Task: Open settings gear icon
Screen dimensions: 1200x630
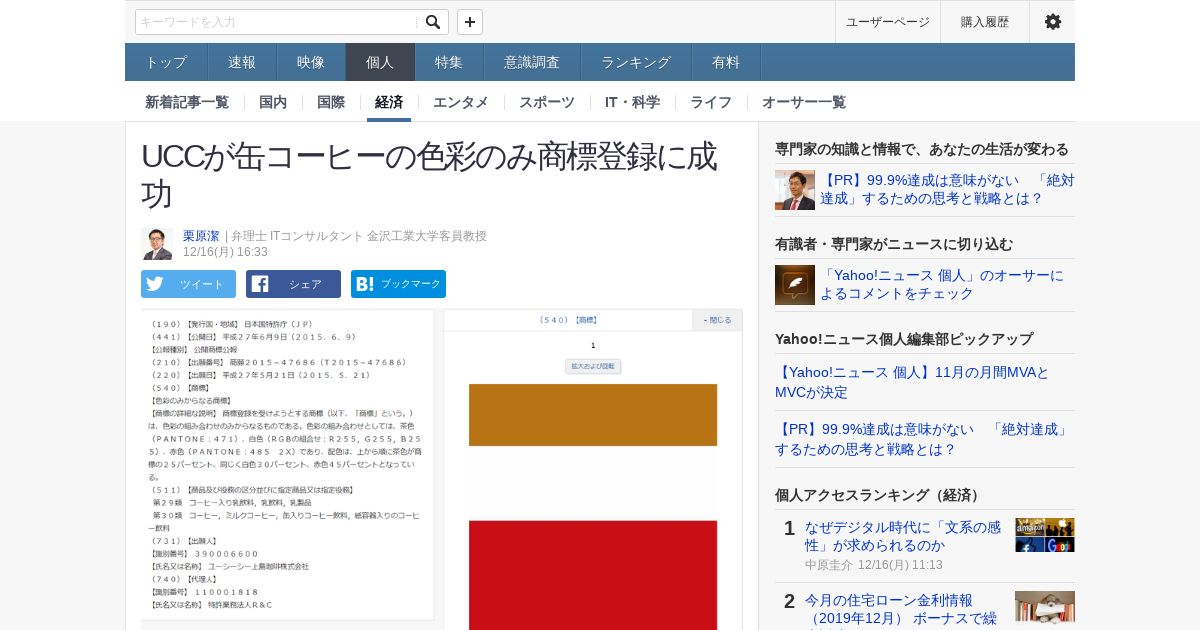Action: click(1053, 22)
